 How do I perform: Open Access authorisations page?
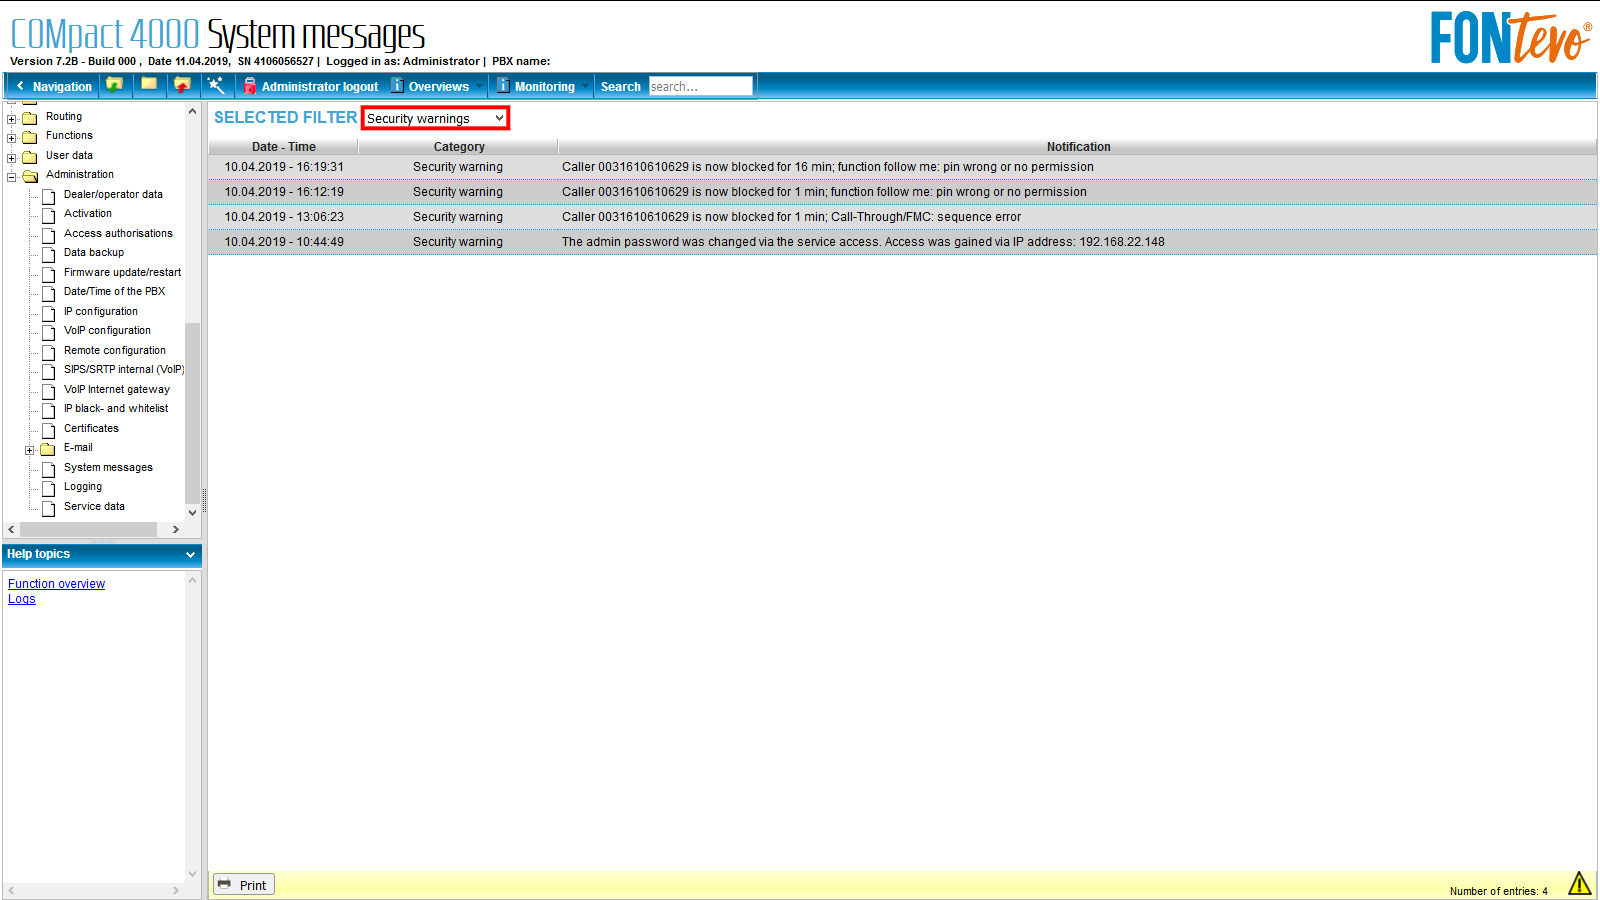click(118, 234)
